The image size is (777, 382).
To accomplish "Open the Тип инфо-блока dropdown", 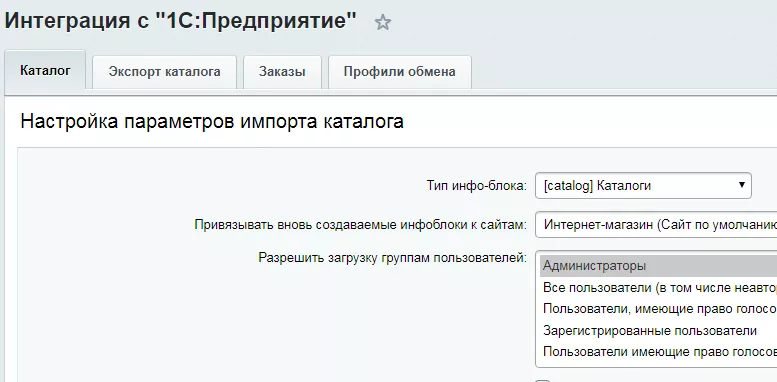I will click(643, 185).
